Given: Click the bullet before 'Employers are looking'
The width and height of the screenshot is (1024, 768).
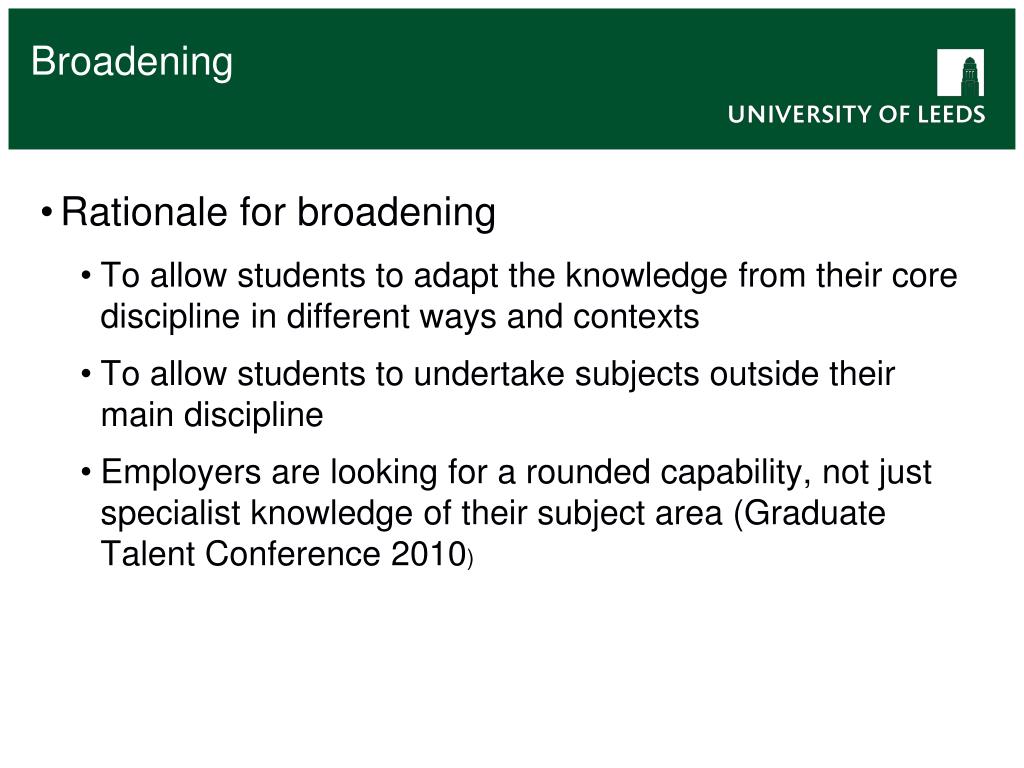Looking at the screenshot, I should [x=86, y=472].
